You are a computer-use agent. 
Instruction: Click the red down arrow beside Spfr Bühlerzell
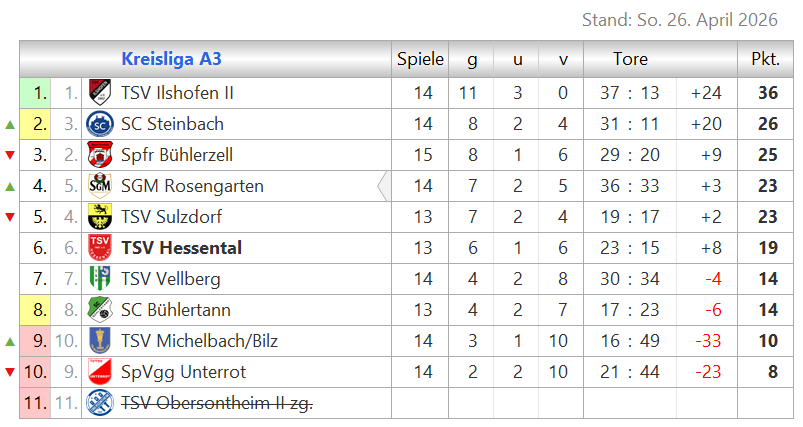pyautogui.click(x=10, y=156)
